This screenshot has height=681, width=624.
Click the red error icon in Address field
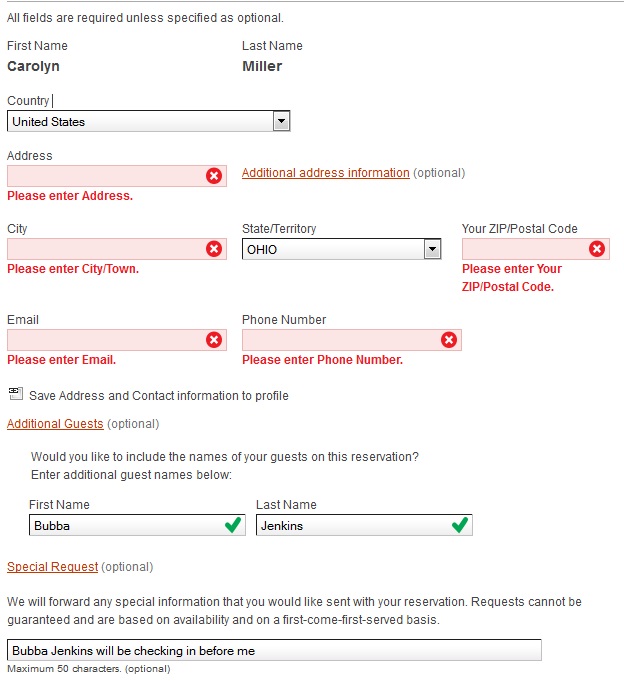(x=214, y=176)
